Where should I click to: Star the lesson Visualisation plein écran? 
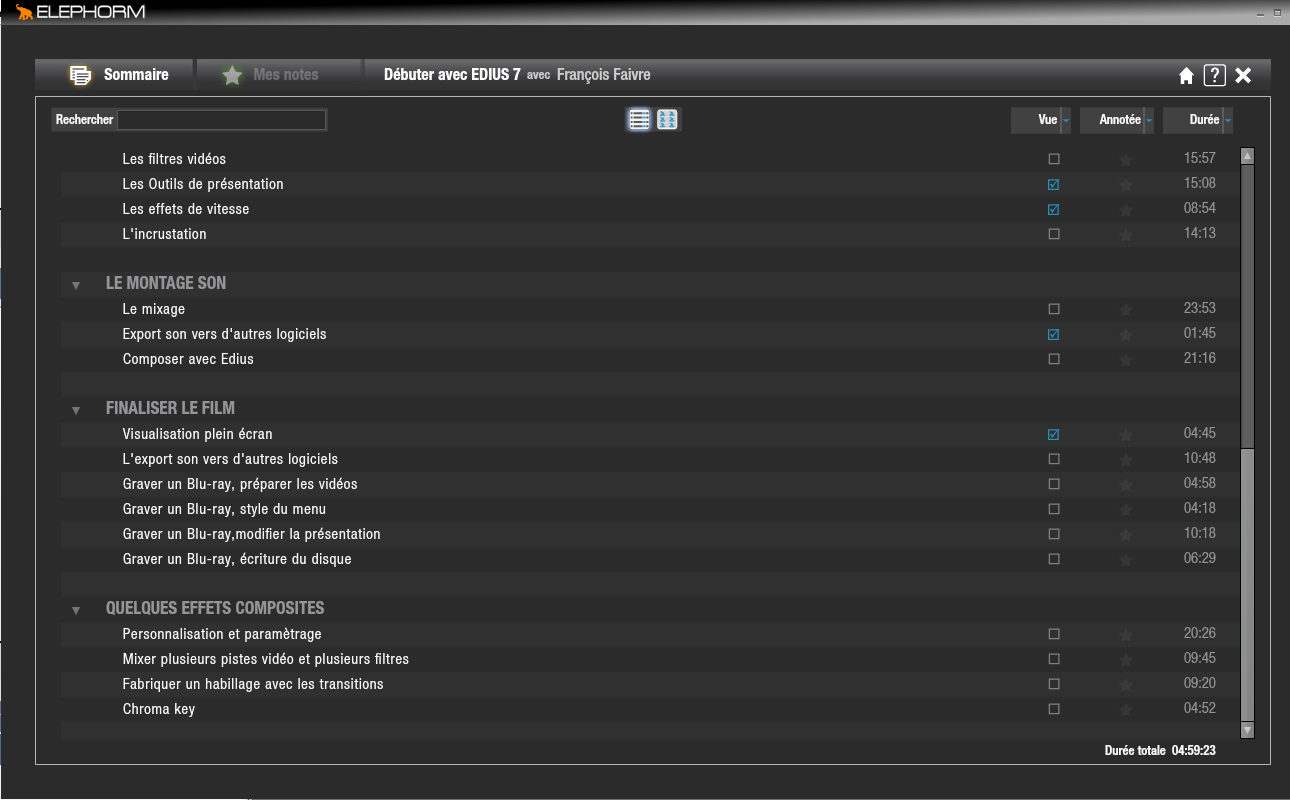pyautogui.click(x=1126, y=434)
